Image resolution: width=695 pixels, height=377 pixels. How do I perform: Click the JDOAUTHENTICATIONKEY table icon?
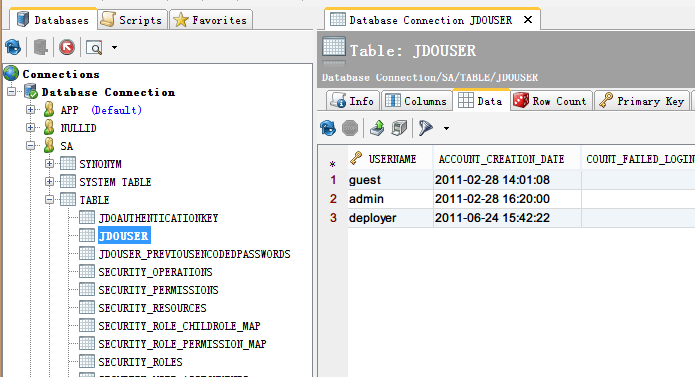coord(87,218)
